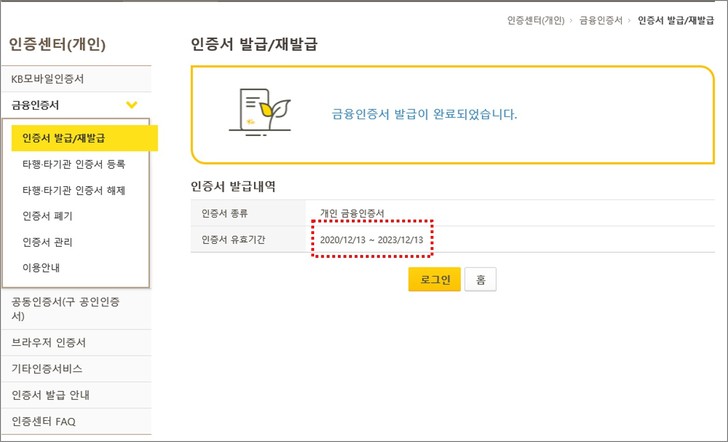Screen dimensions: 728x442
Task: Click the 개인 금융인증서 value
Action: (x=352, y=214)
